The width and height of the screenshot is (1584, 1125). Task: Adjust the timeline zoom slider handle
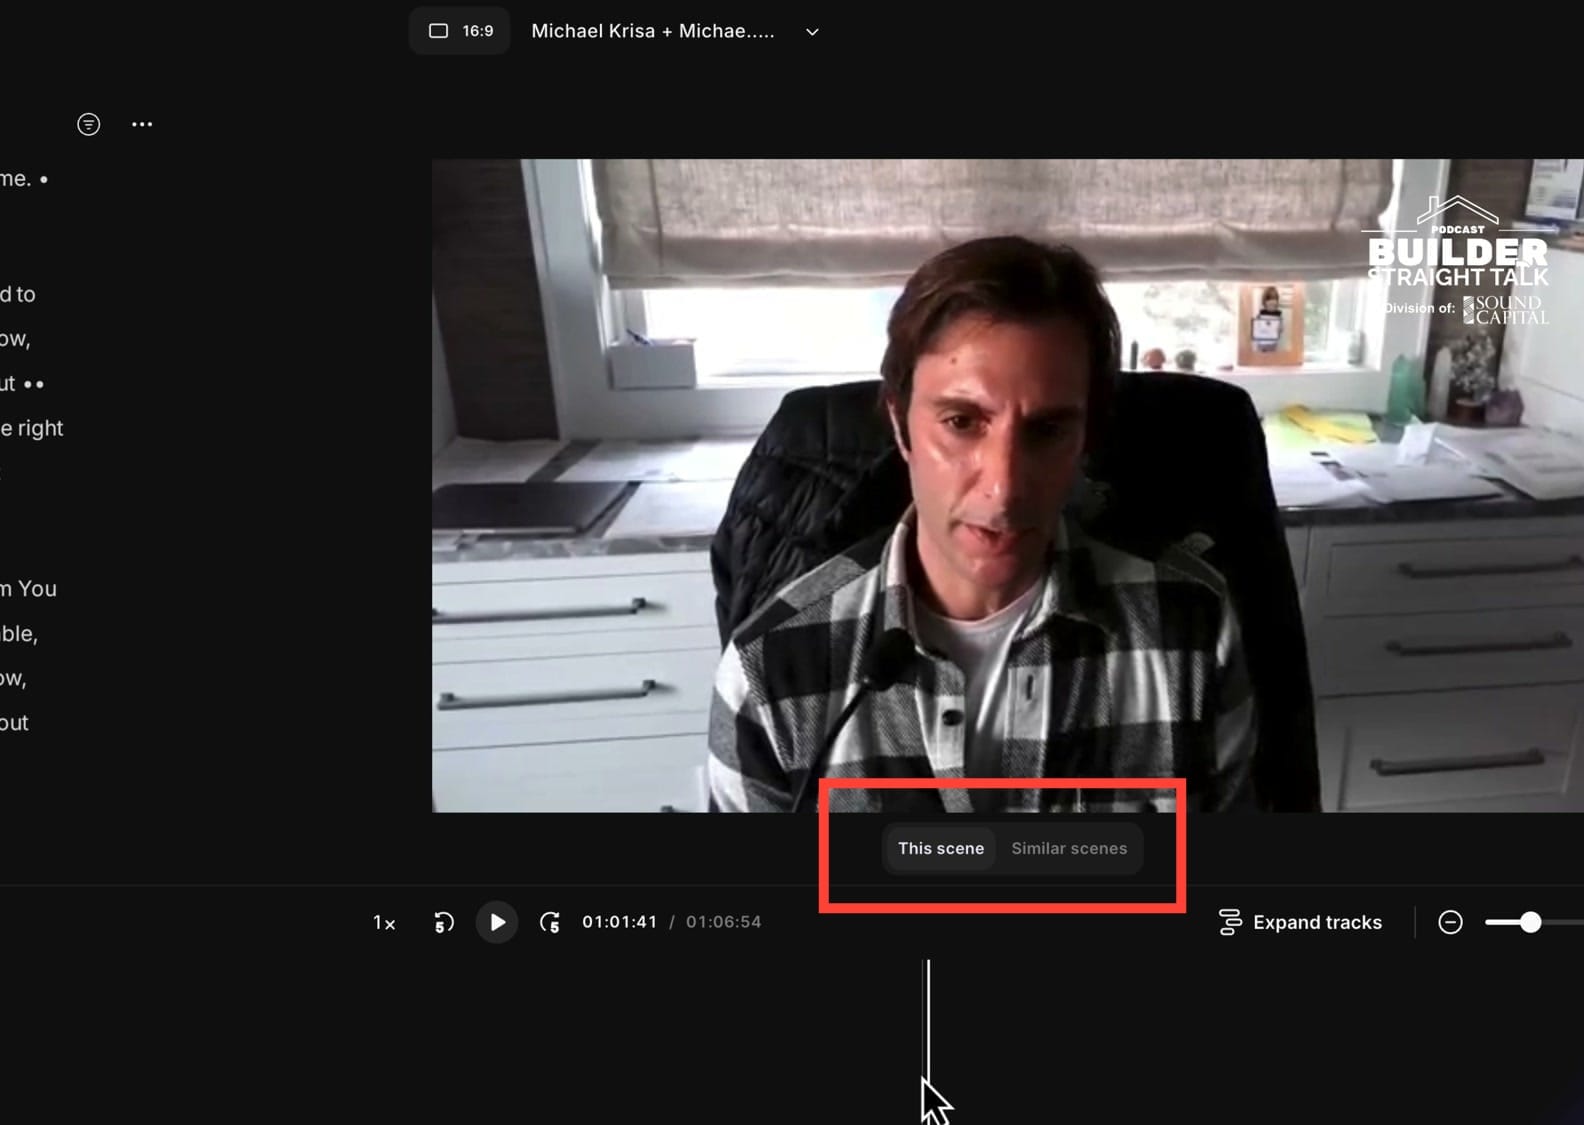click(x=1530, y=922)
